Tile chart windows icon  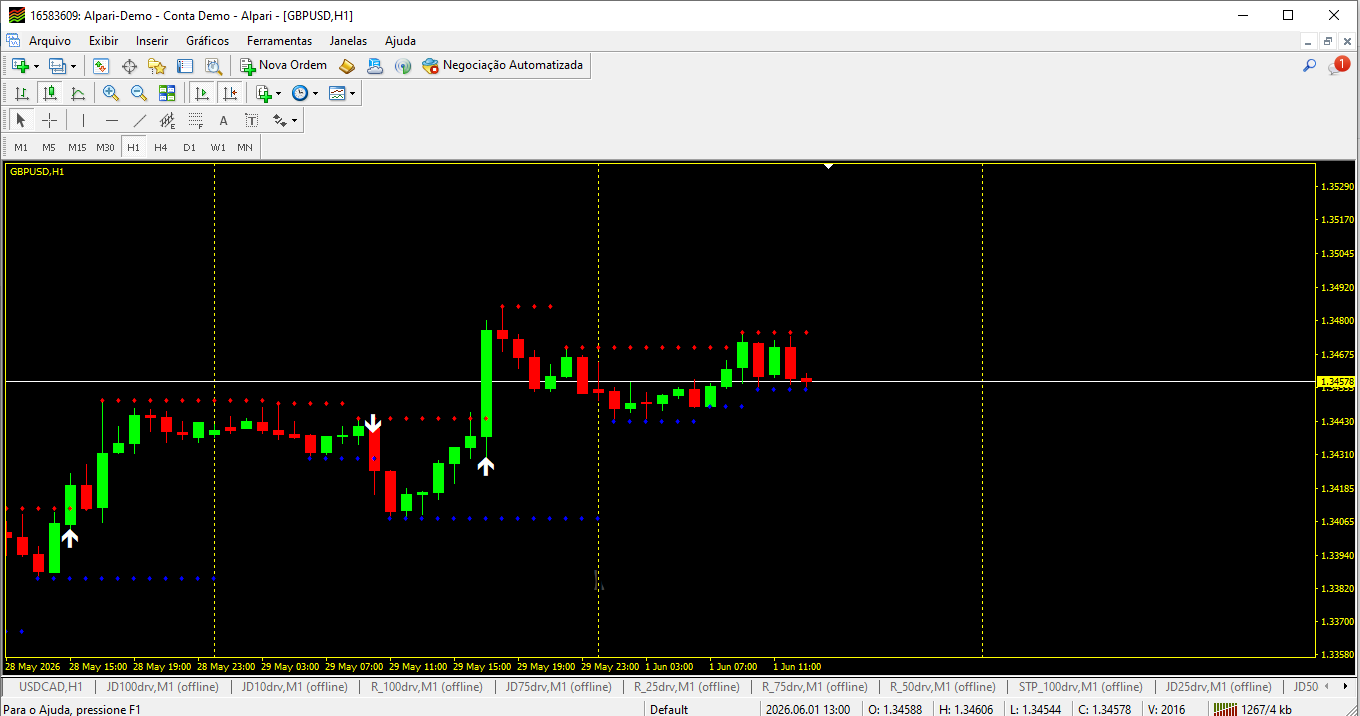coord(167,93)
